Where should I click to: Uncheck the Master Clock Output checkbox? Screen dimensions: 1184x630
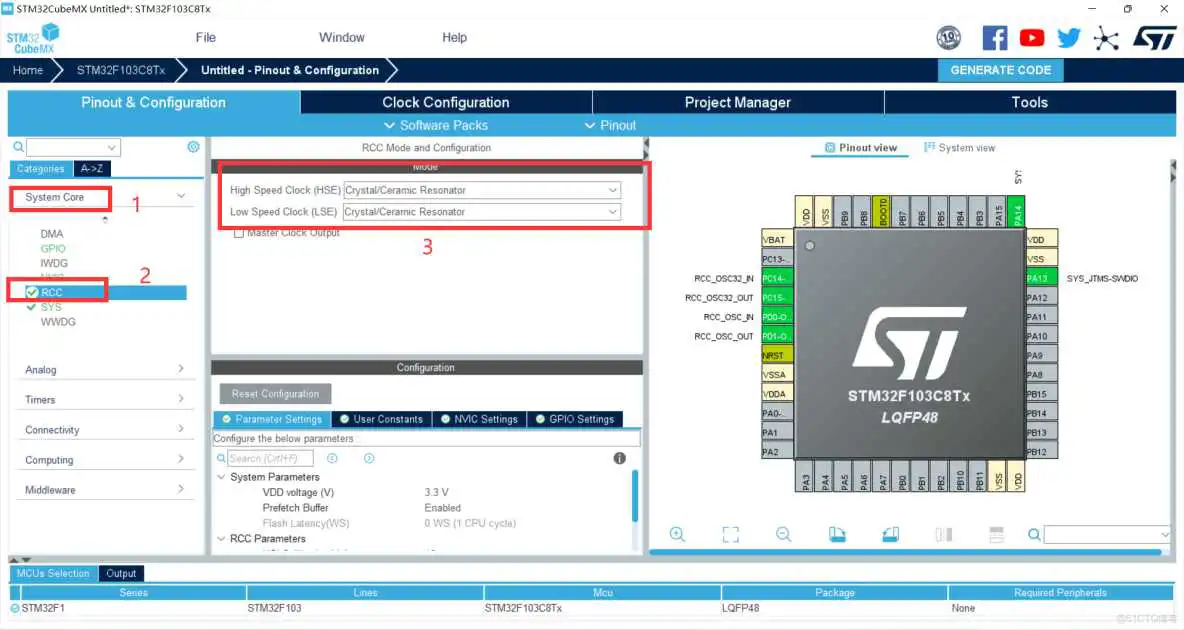[x=237, y=232]
